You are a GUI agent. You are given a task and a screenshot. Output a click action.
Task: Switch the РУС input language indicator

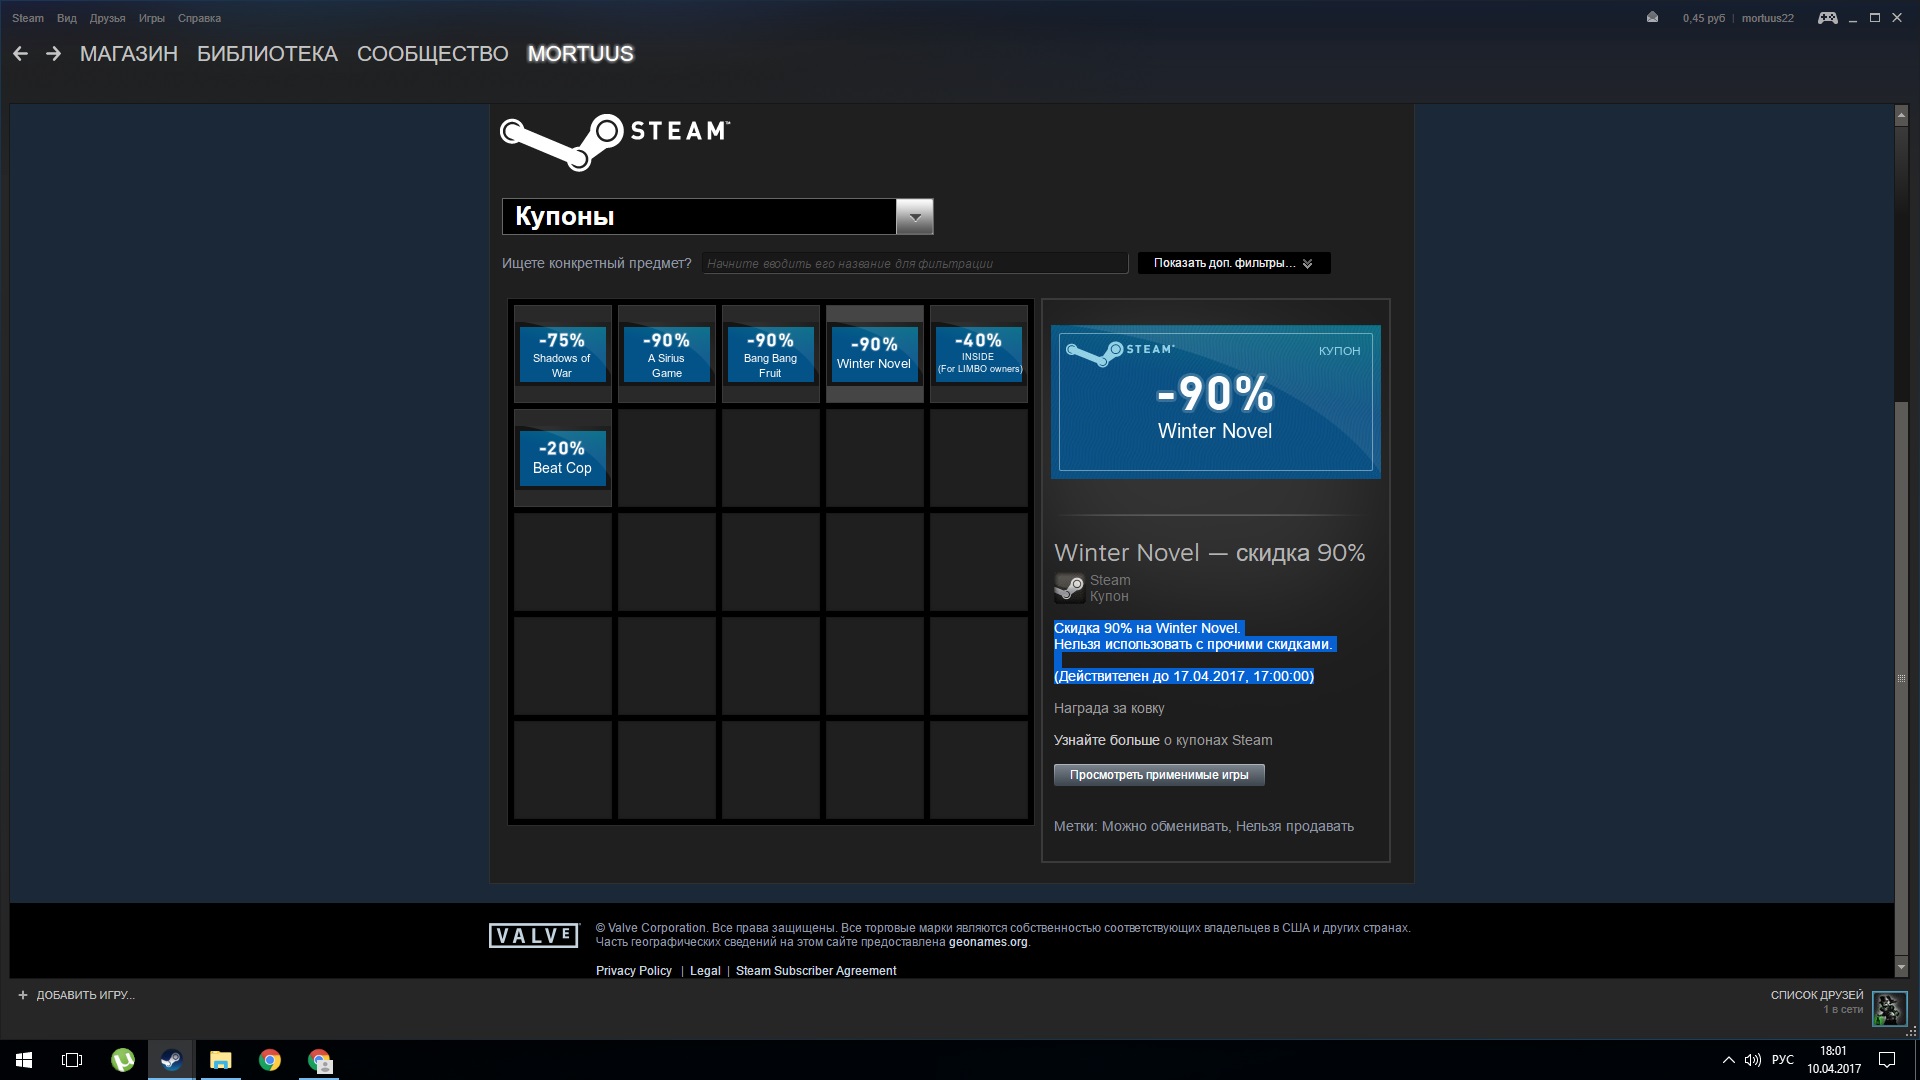[x=1782, y=1060]
